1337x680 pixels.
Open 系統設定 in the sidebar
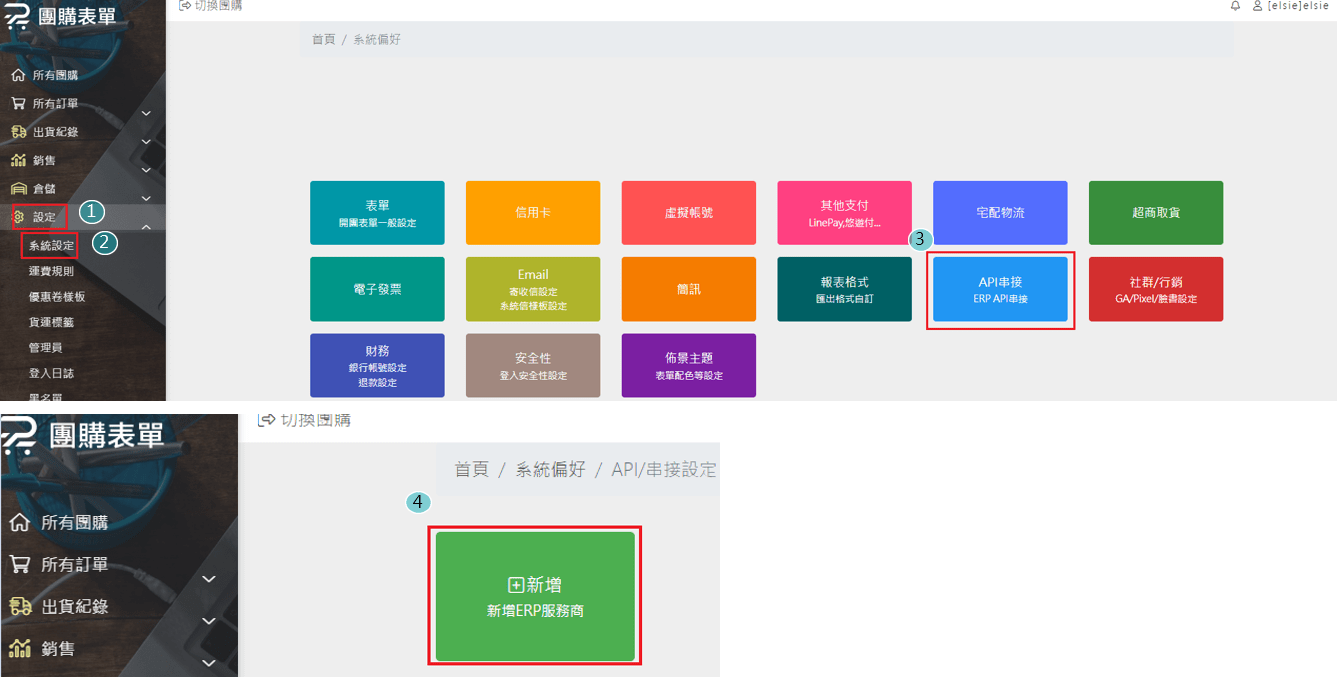51,245
